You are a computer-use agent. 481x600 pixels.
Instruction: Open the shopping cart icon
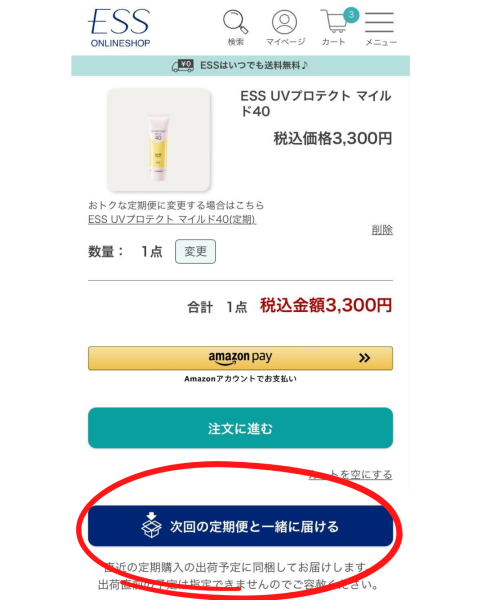pyautogui.click(x=333, y=21)
